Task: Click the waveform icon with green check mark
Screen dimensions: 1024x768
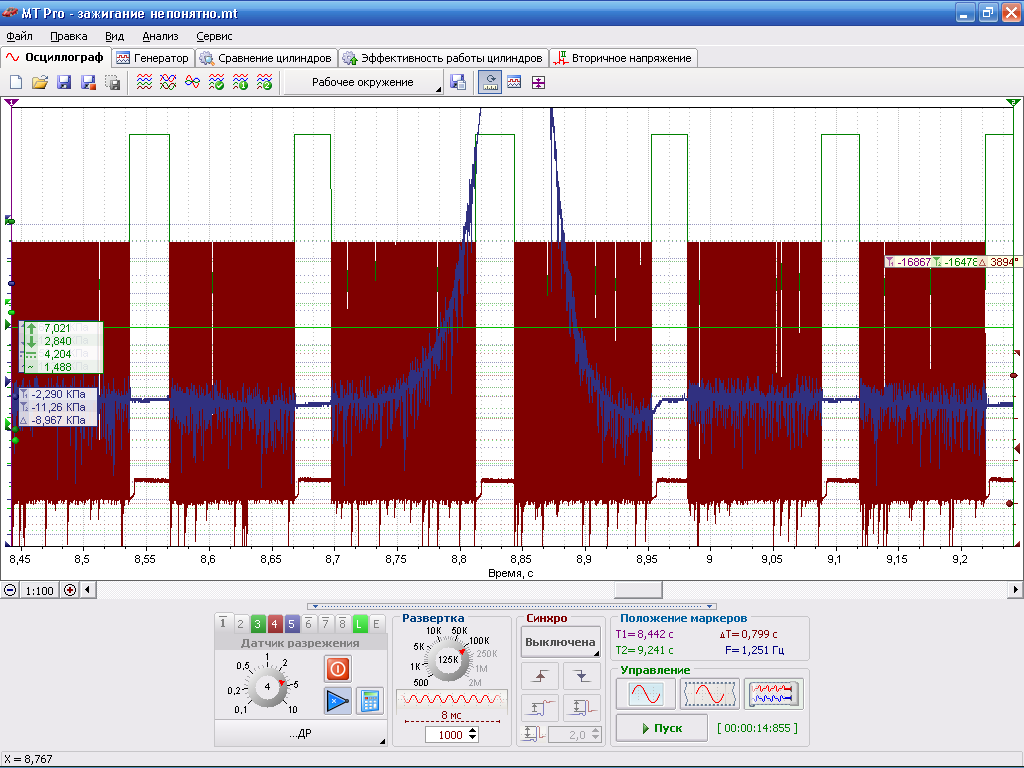Action: pyautogui.click(x=216, y=82)
